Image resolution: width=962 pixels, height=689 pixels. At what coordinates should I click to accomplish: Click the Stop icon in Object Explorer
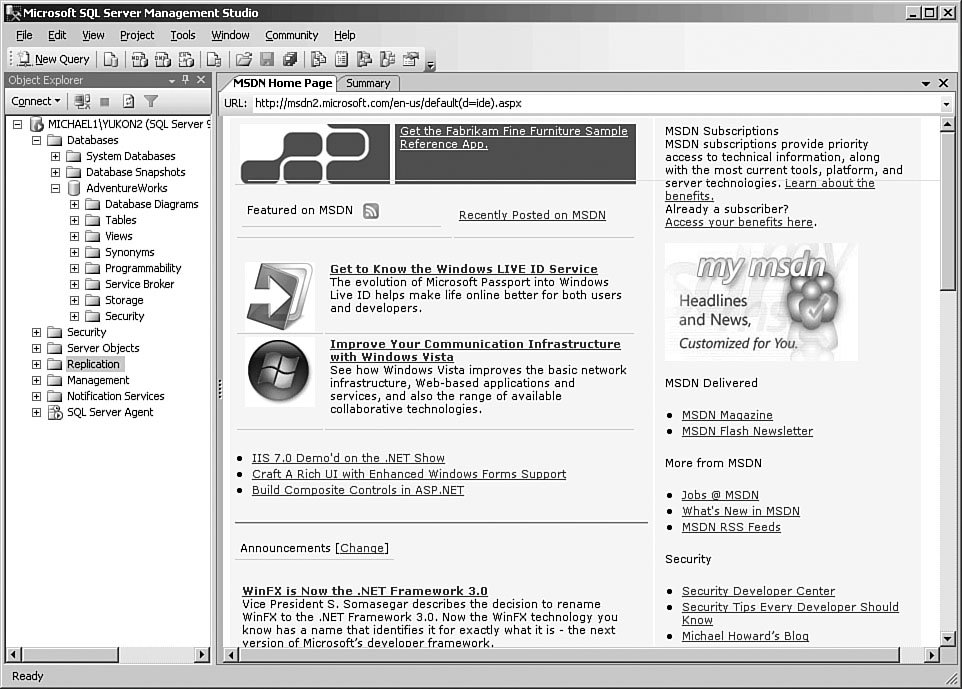pos(105,101)
